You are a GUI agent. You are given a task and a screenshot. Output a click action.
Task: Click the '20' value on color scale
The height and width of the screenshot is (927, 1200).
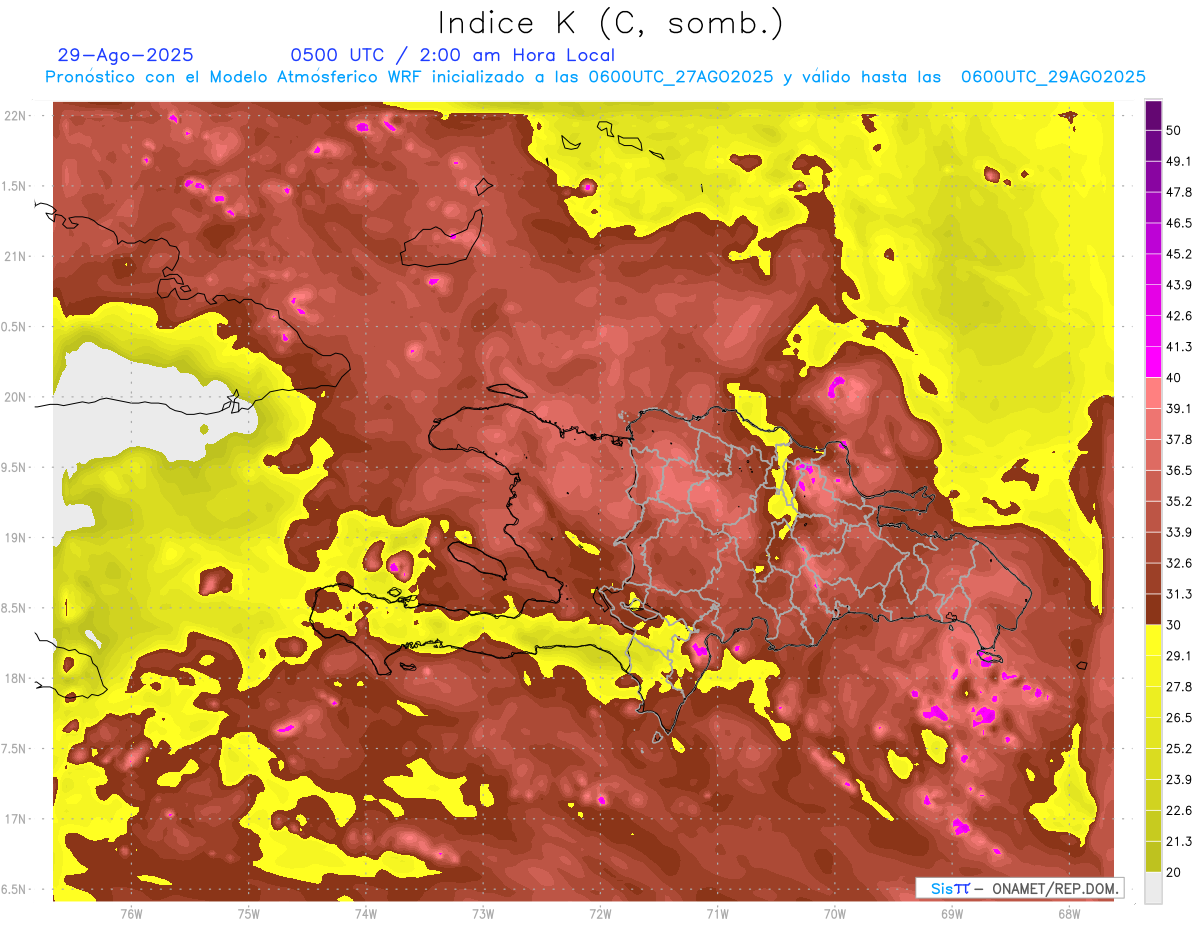click(1173, 872)
